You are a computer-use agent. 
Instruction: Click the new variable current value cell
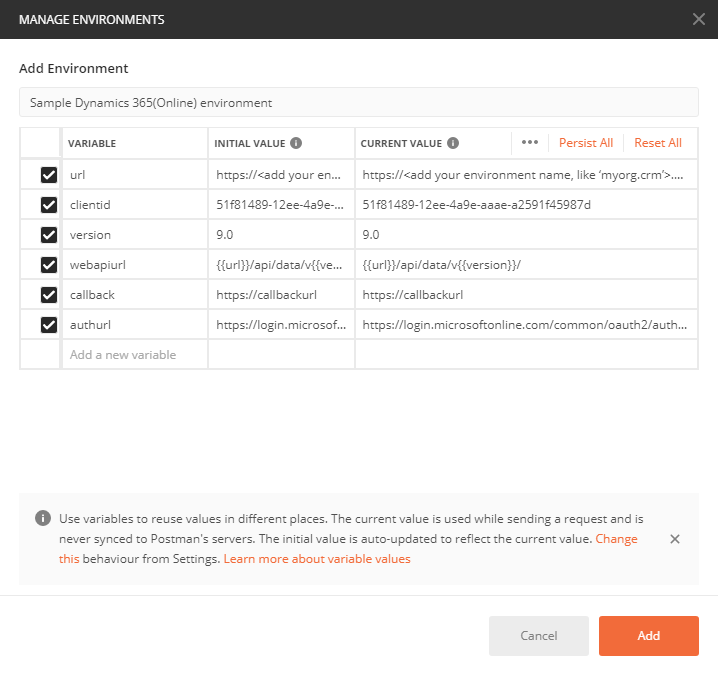pyautogui.click(x=526, y=355)
